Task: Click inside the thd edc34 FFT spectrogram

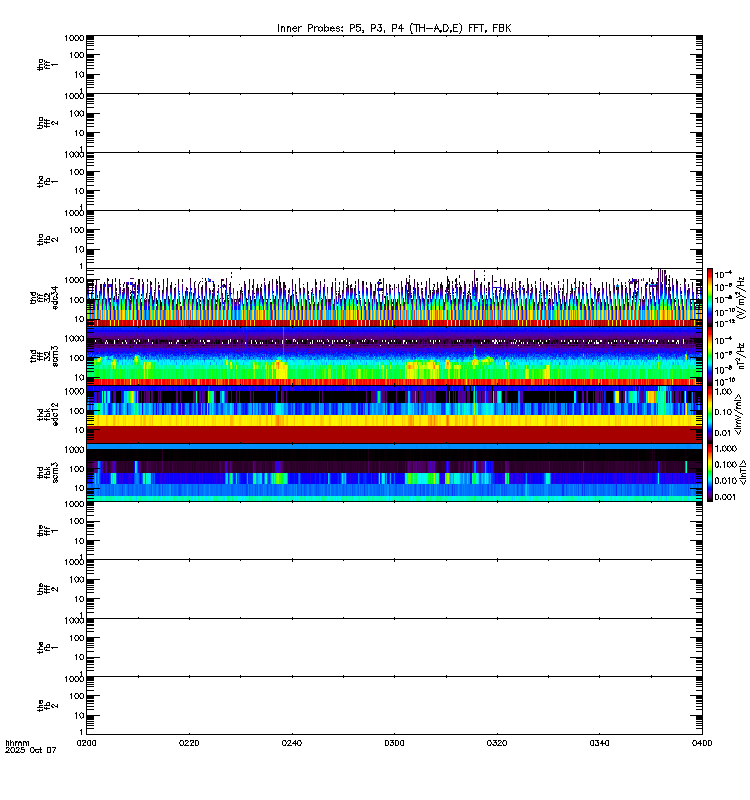Action: (394, 298)
